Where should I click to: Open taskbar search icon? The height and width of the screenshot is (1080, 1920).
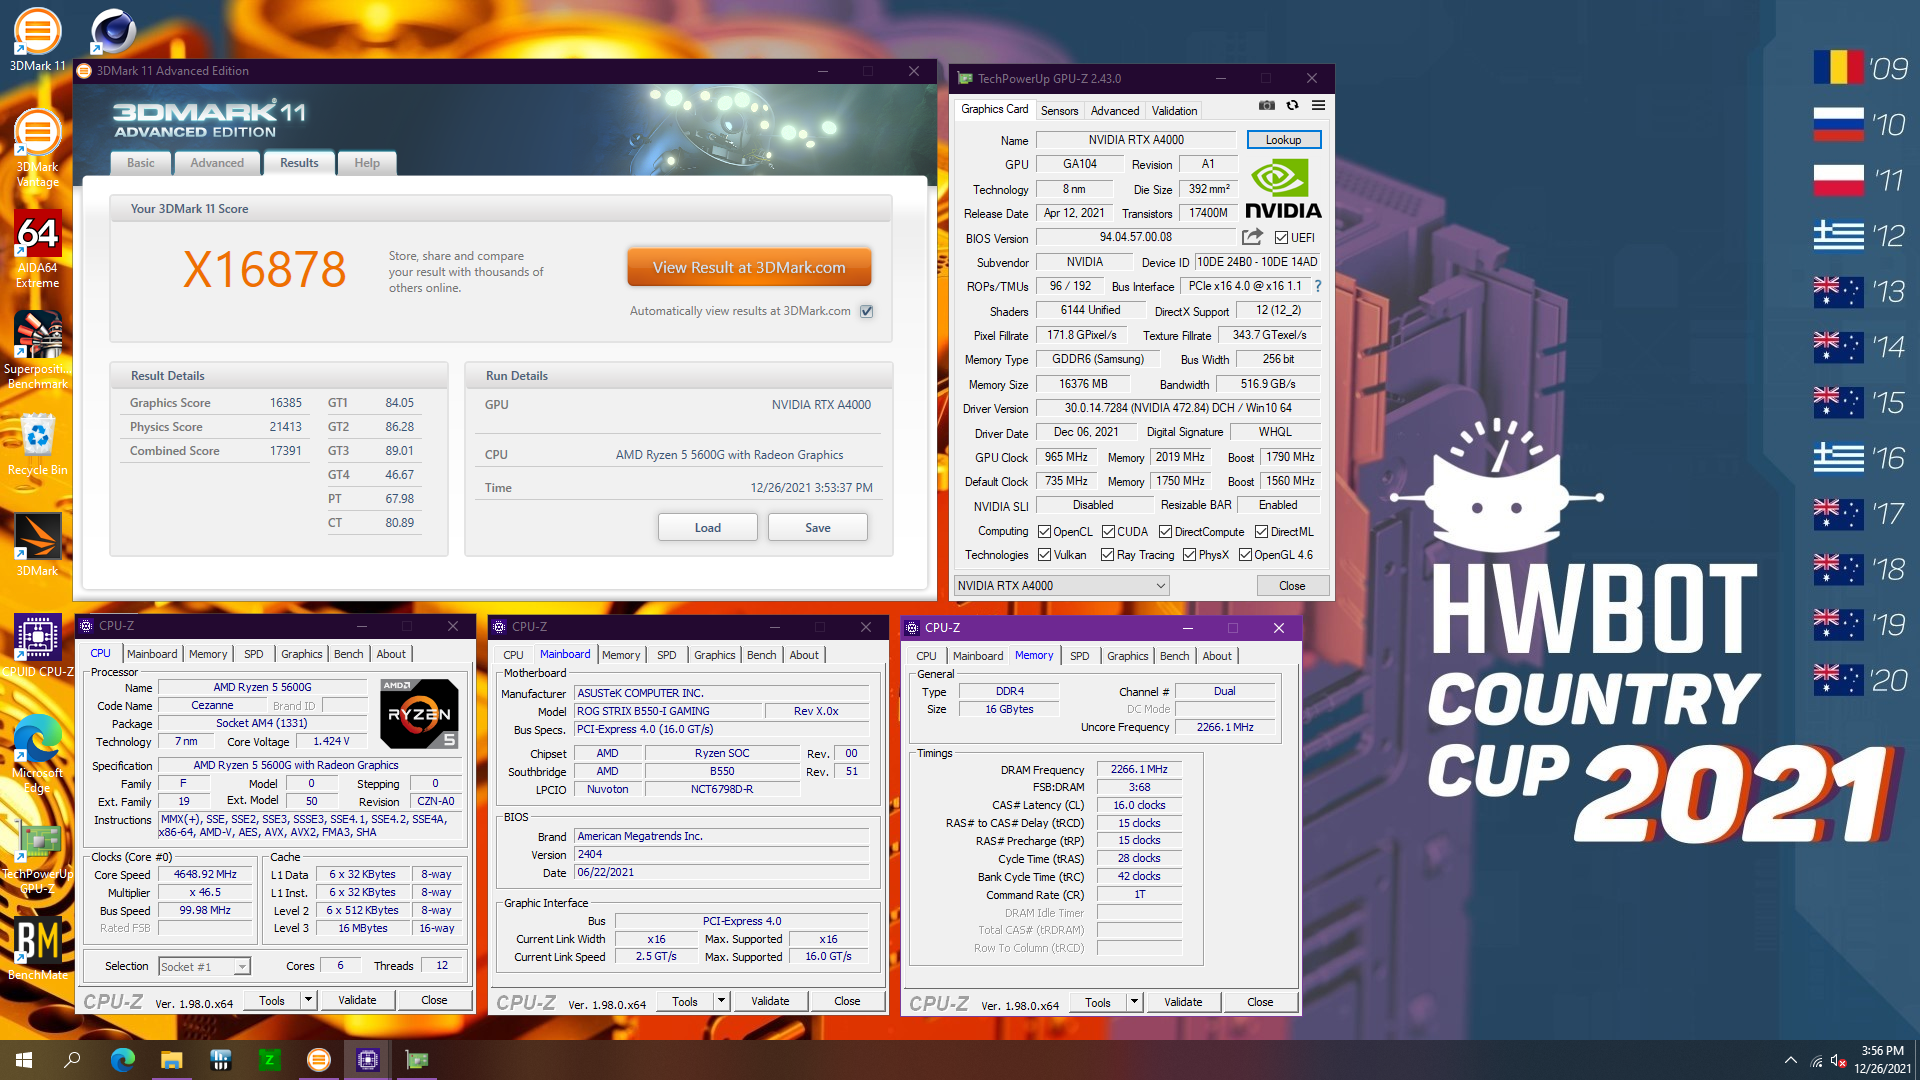point(72,1060)
